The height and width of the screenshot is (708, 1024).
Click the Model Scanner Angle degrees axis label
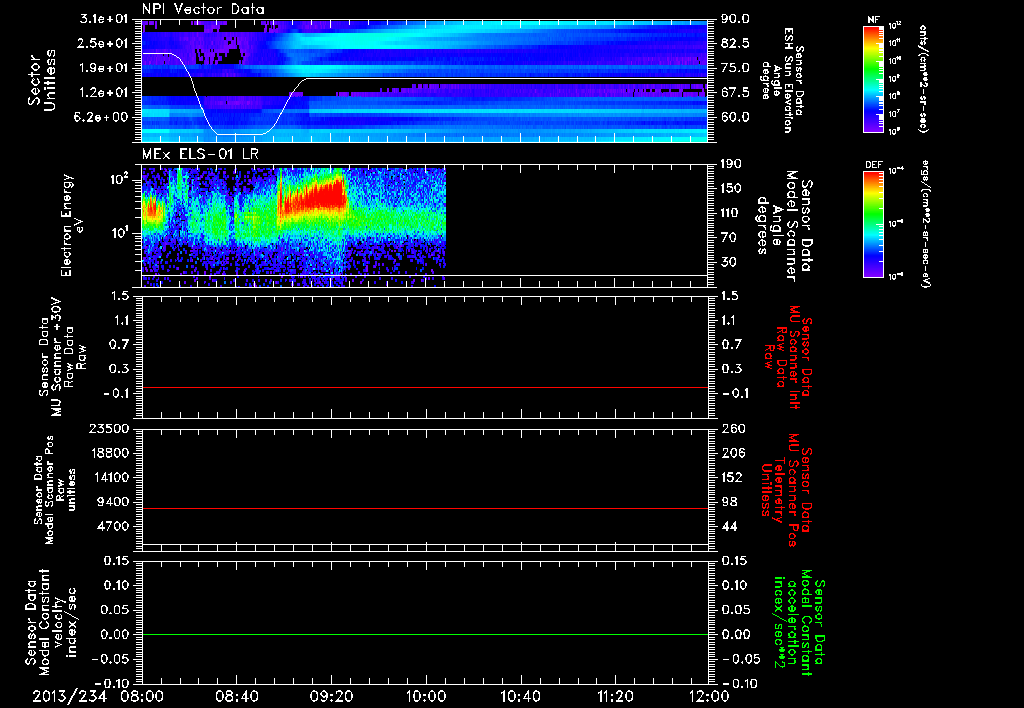pyautogui.click(x=784, y=226)
